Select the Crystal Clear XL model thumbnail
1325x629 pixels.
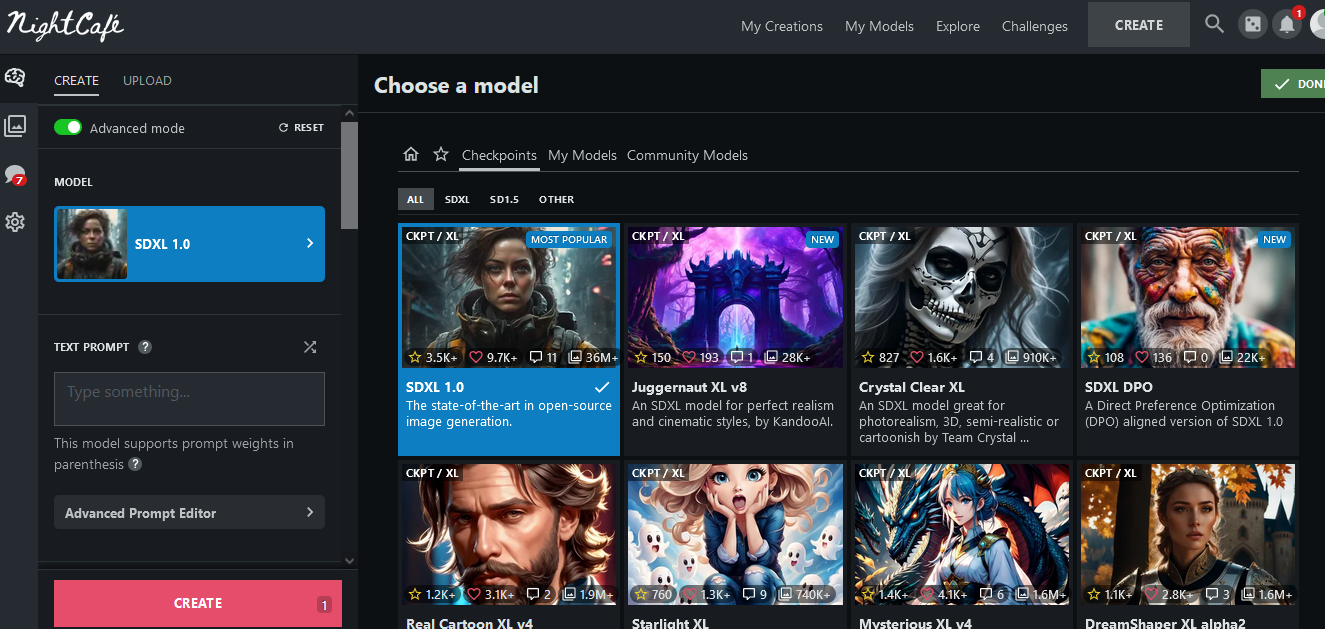961,297
